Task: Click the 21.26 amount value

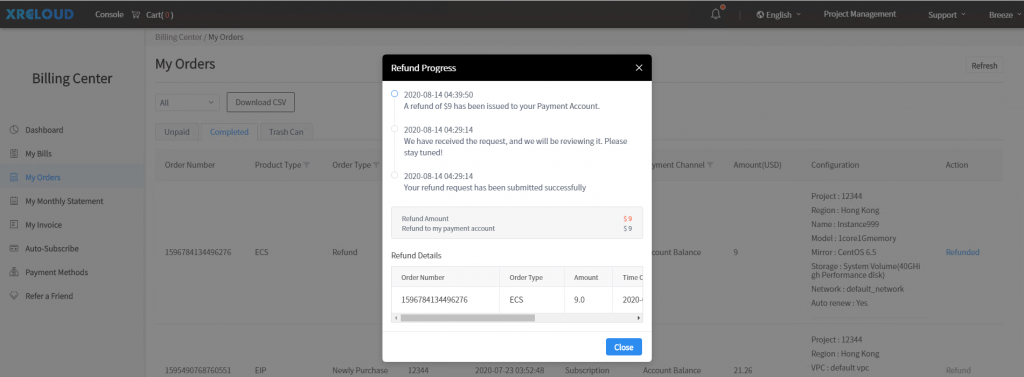Action: (743, 370)
